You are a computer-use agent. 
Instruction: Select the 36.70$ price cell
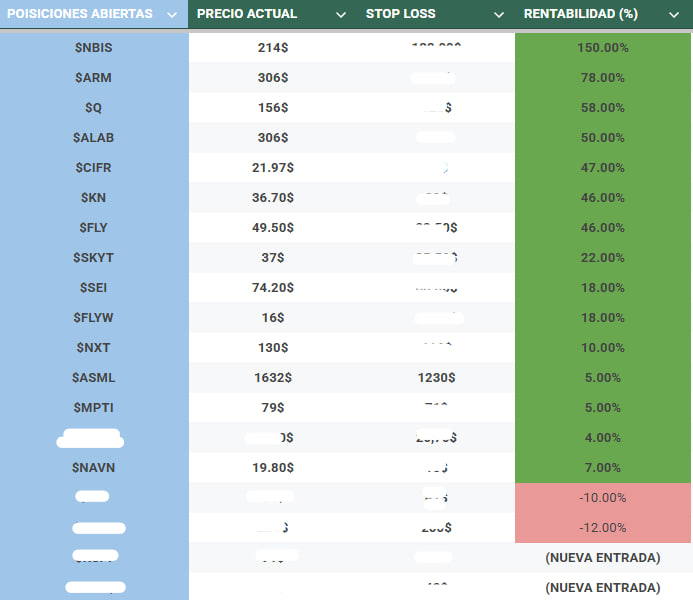(x=273, y=198)
